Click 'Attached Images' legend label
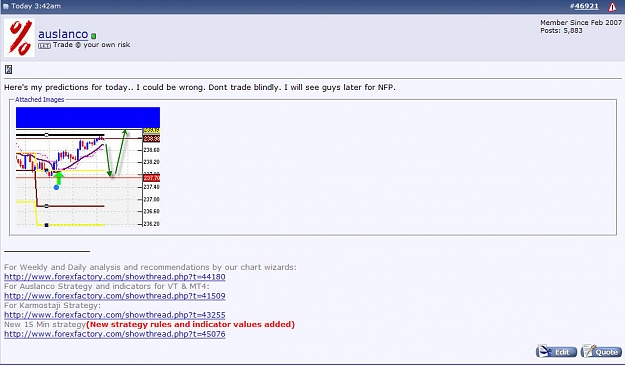 point(39,100)
